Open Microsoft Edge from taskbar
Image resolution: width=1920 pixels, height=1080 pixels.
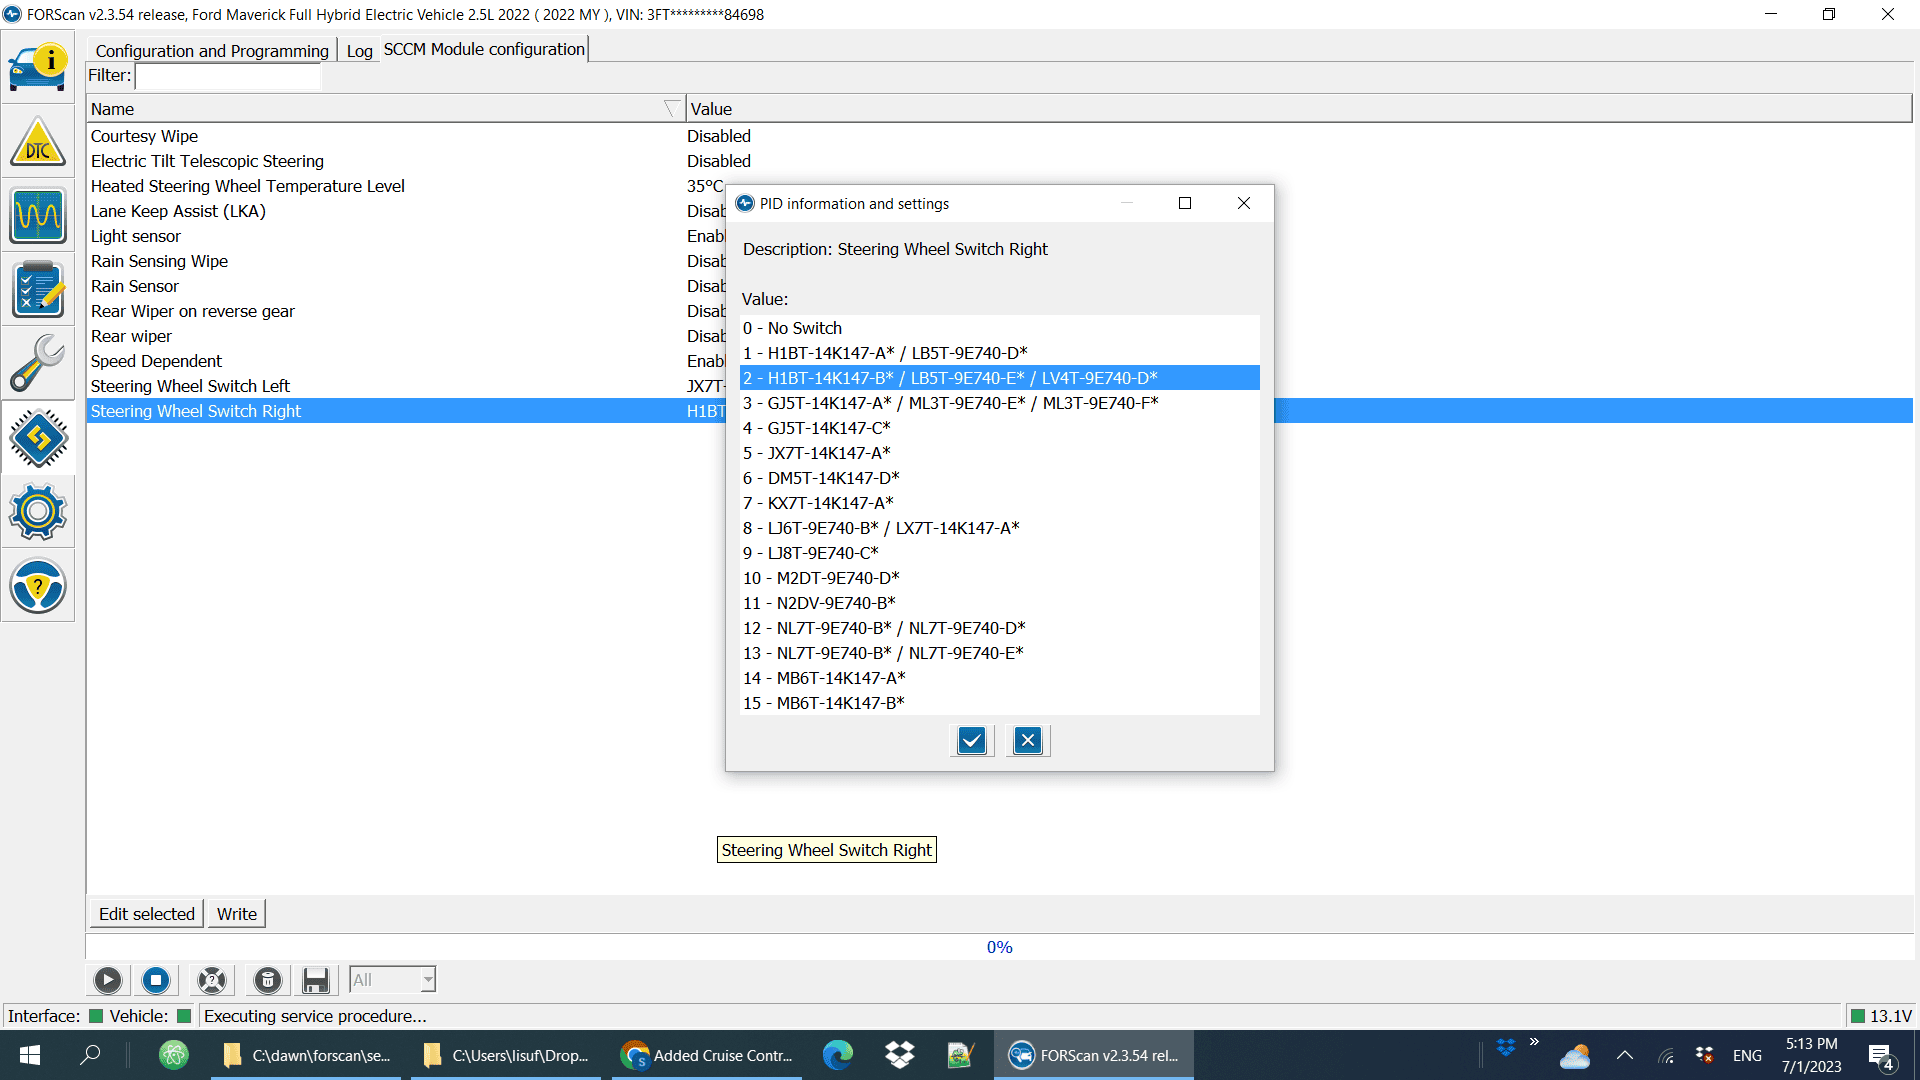(x=838, y=1055)
